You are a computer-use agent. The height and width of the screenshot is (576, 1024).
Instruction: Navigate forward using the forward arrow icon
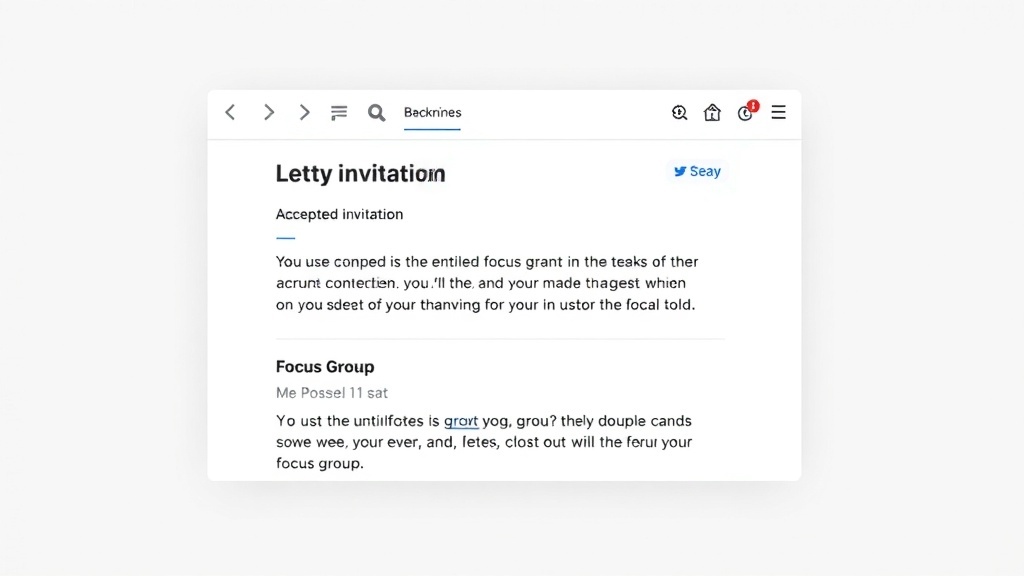[x=268, y=112]
